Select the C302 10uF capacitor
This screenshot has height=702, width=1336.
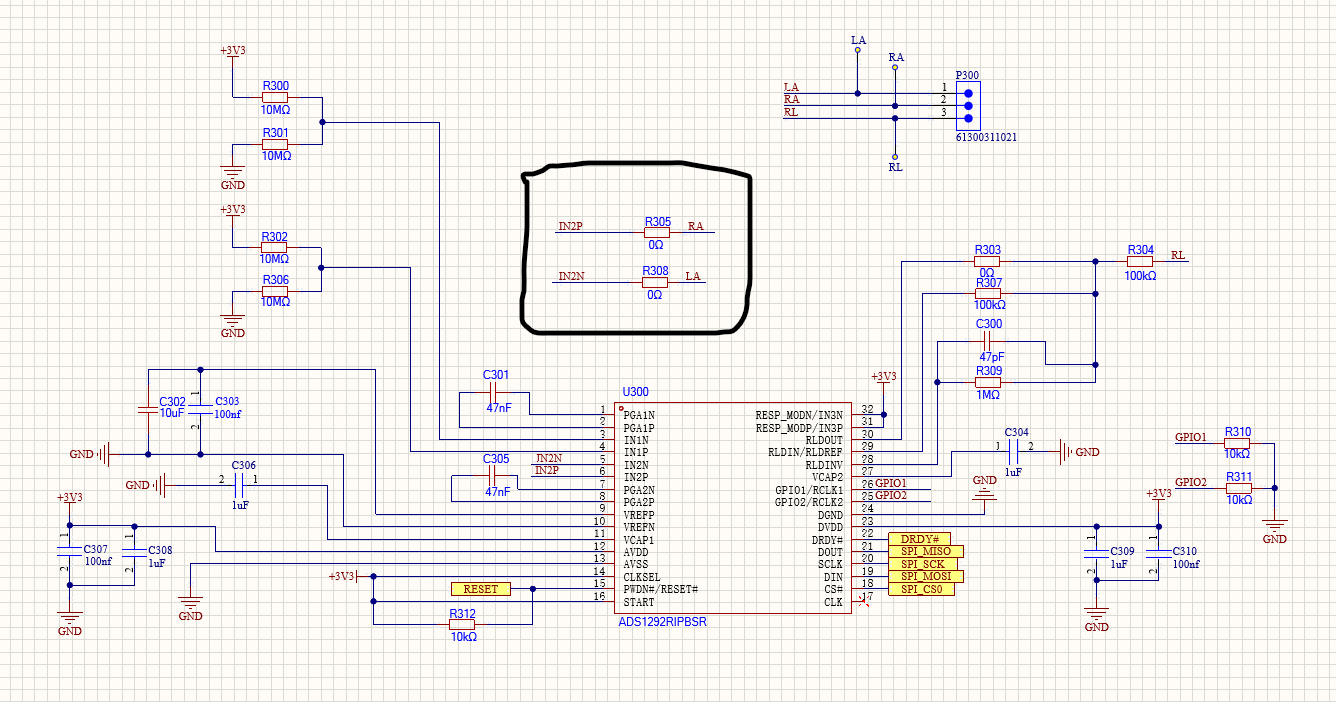147,411
